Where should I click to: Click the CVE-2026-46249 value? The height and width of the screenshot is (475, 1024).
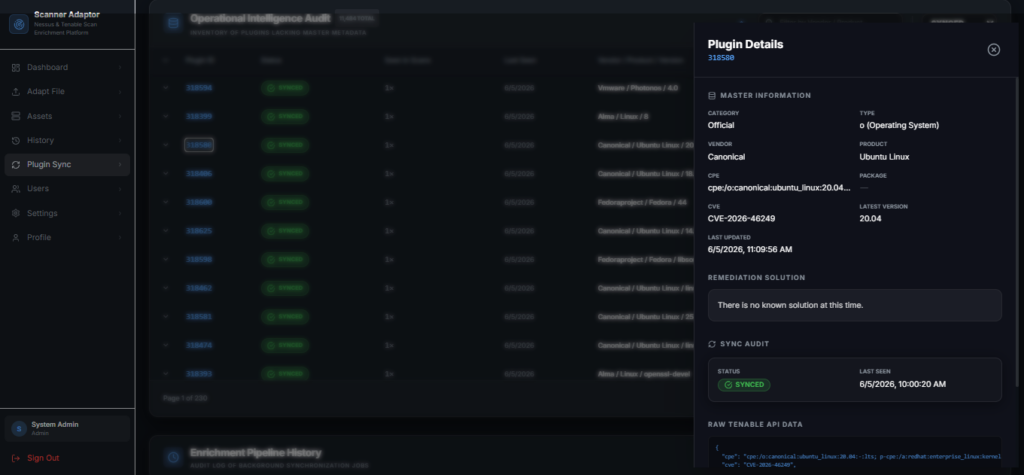tap(741, 219)
